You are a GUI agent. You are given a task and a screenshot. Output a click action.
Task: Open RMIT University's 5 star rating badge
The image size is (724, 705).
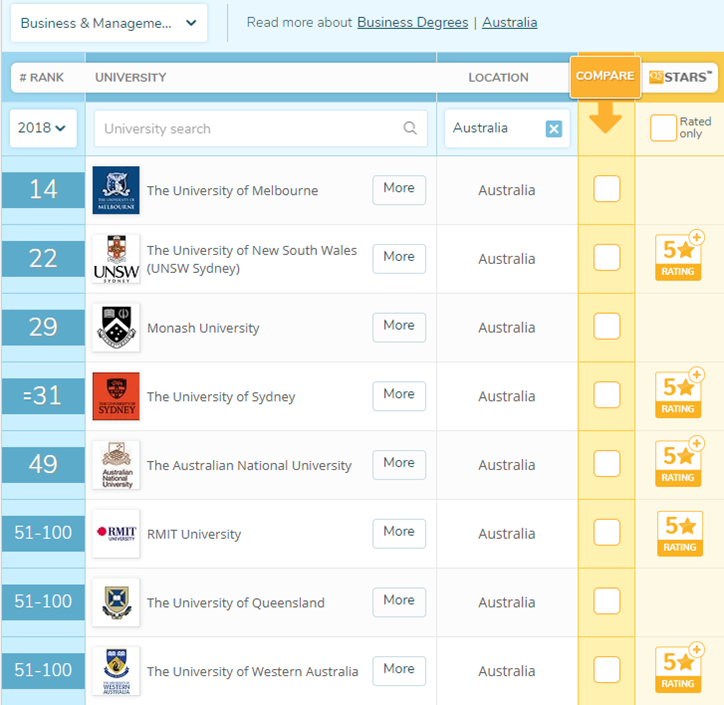click(680, 533)
